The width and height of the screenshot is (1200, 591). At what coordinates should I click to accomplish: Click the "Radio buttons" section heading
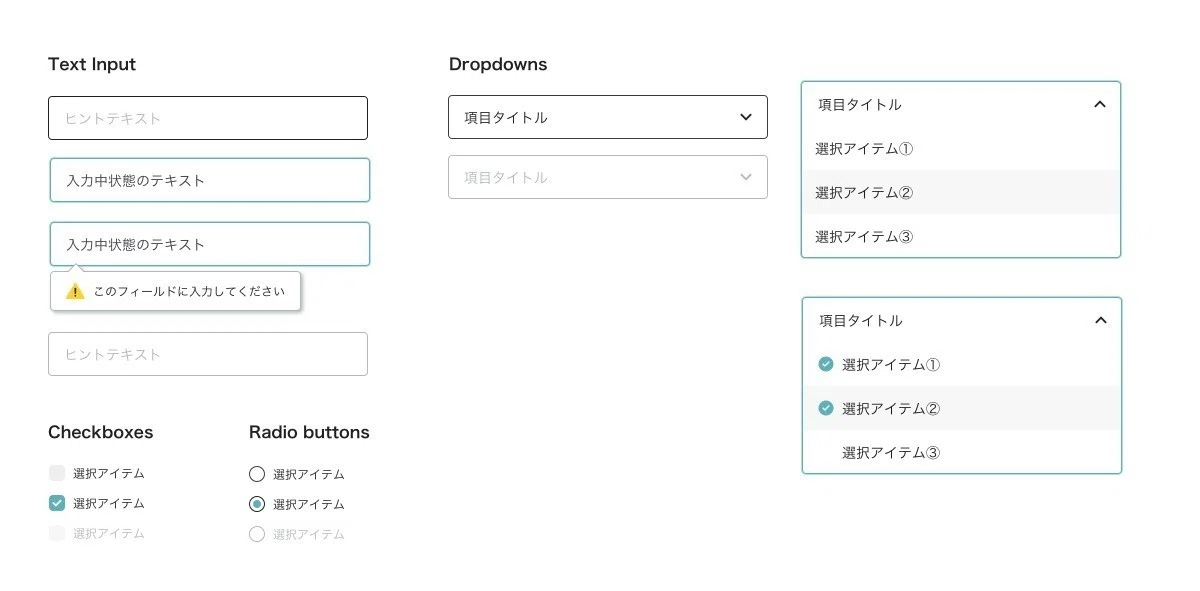pyautogui.click(x=309, y=432)
